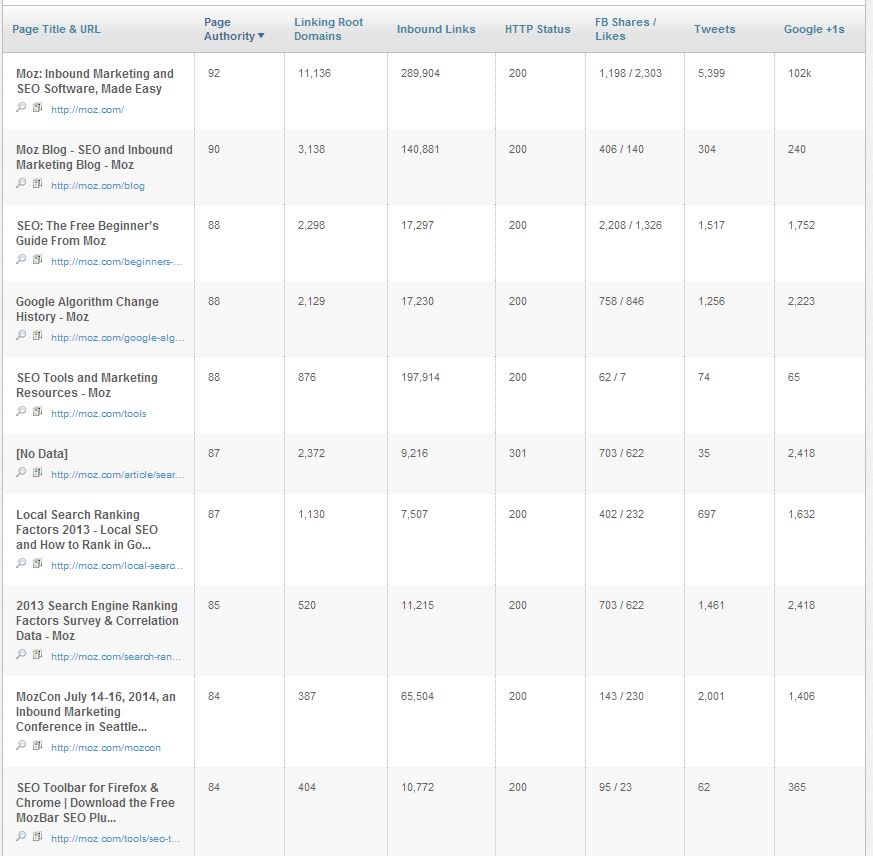Open the http://moz.com/mozcon link
The image size is (873, 856).
tap(106, 748)
